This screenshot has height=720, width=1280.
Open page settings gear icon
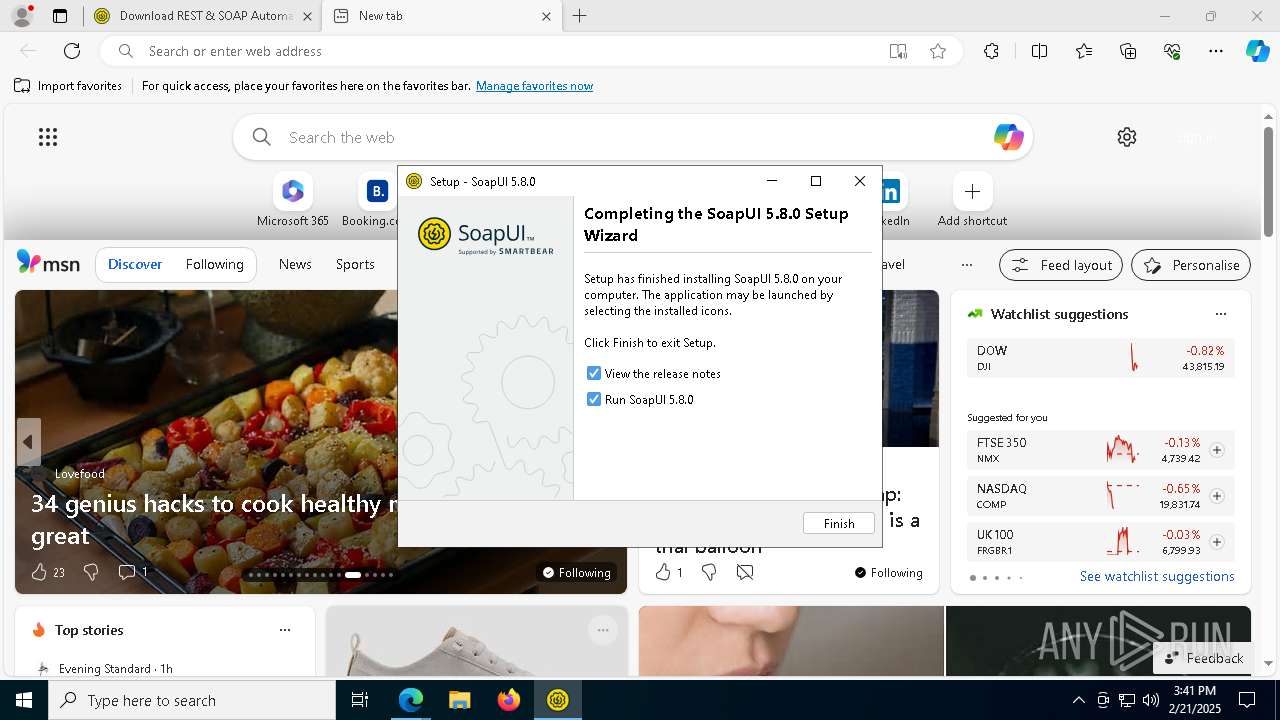tap(1127, 137)
